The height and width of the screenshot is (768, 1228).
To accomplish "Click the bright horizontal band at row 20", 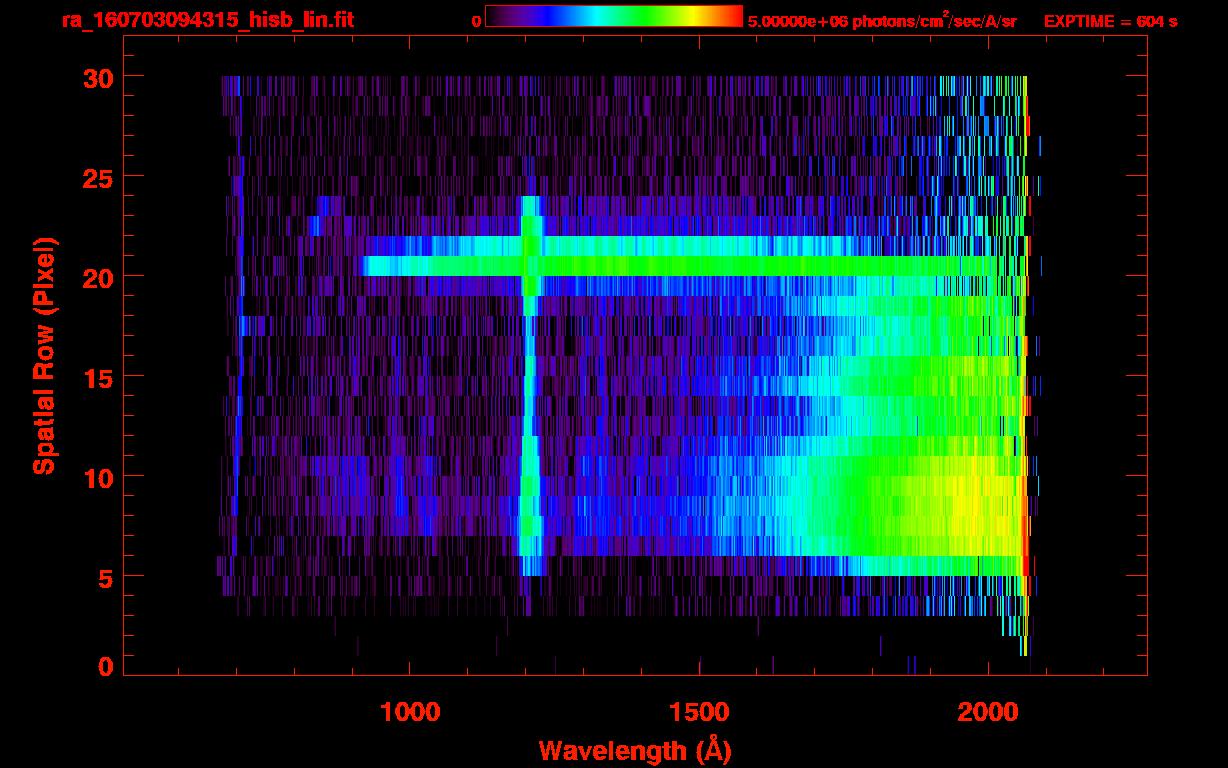I will (700, 266).
